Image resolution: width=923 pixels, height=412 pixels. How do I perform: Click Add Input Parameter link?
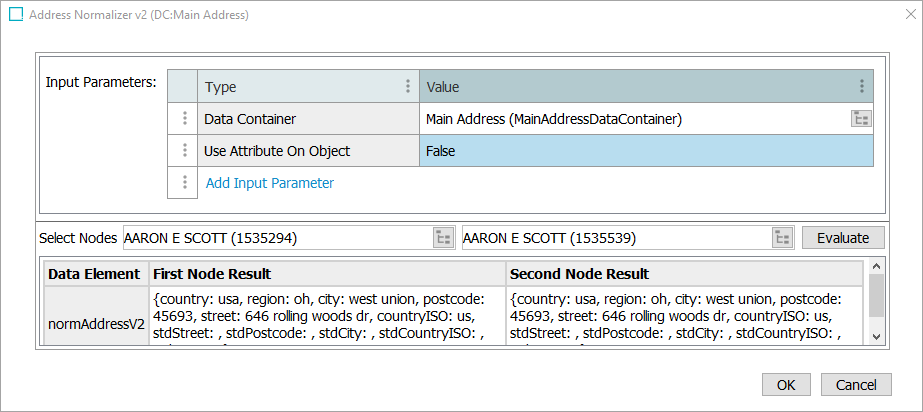pyautogui.click(x=269, y=183)
